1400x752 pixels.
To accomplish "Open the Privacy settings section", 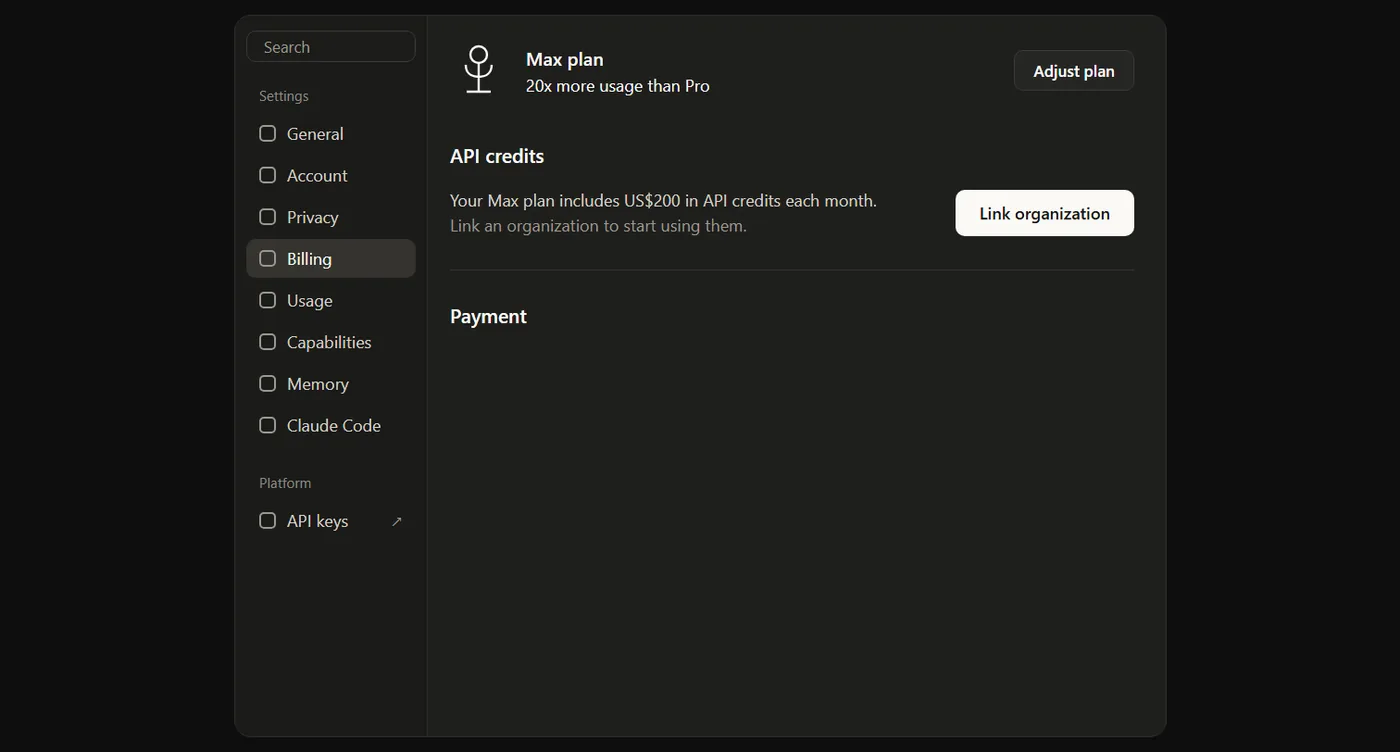I will pyautogui.click(x=331, y=217).
